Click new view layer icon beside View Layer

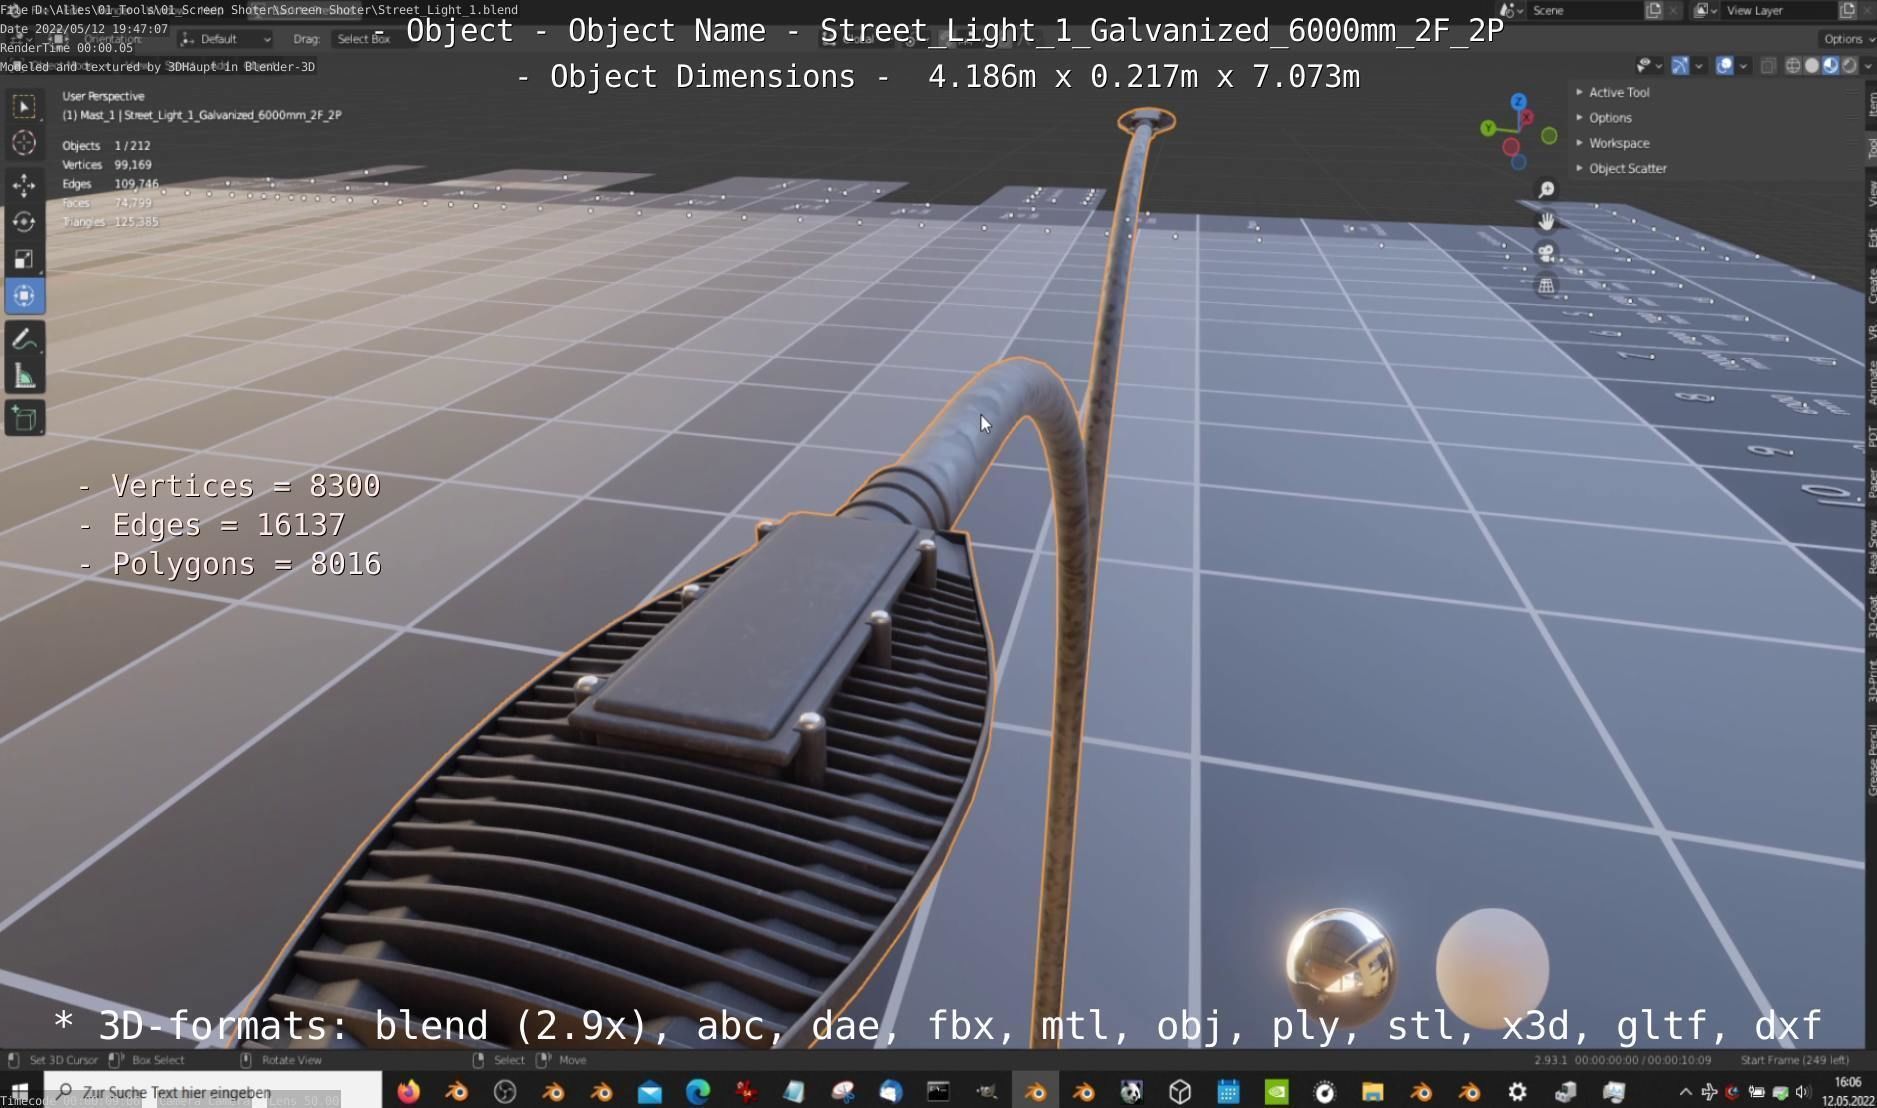(1846, 10)
